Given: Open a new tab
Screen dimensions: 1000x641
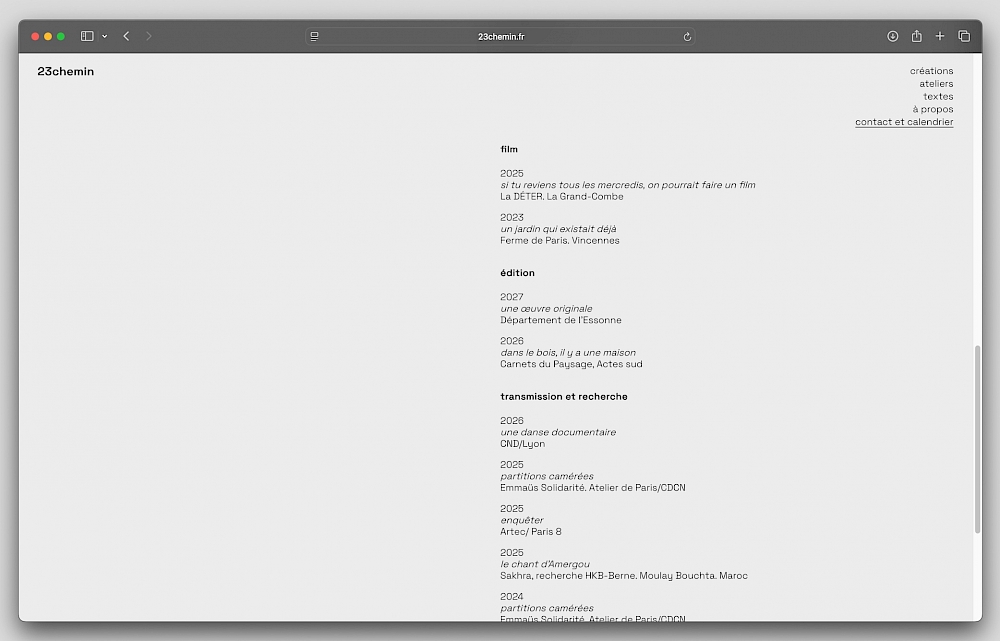Looking at the screenshot, I should pos(940,36).
